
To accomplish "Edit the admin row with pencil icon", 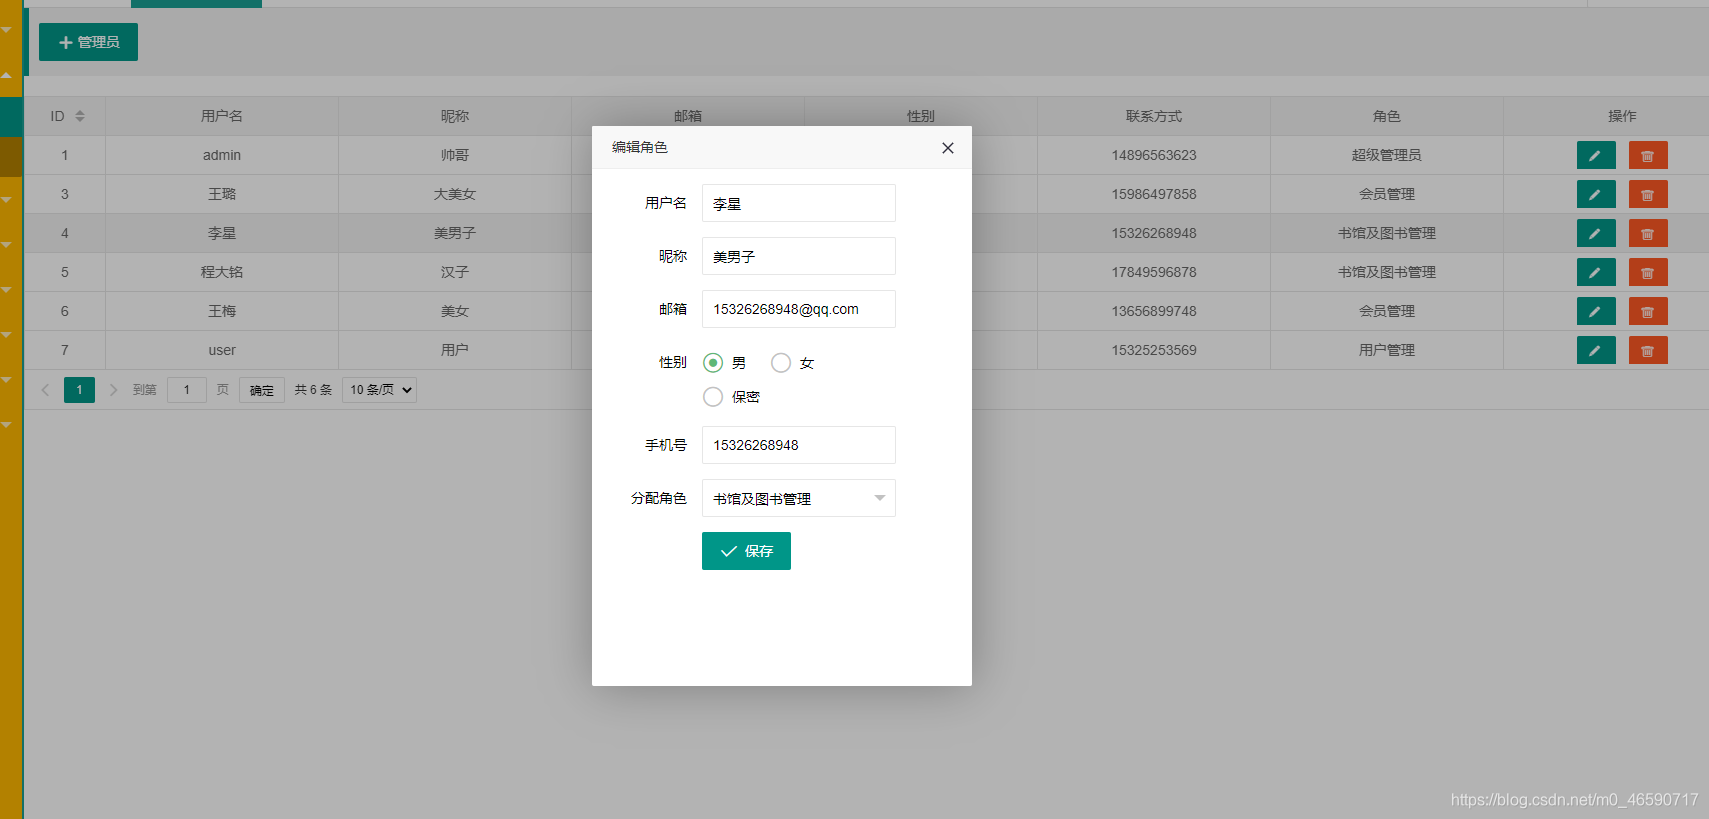I will (1596, 156).
